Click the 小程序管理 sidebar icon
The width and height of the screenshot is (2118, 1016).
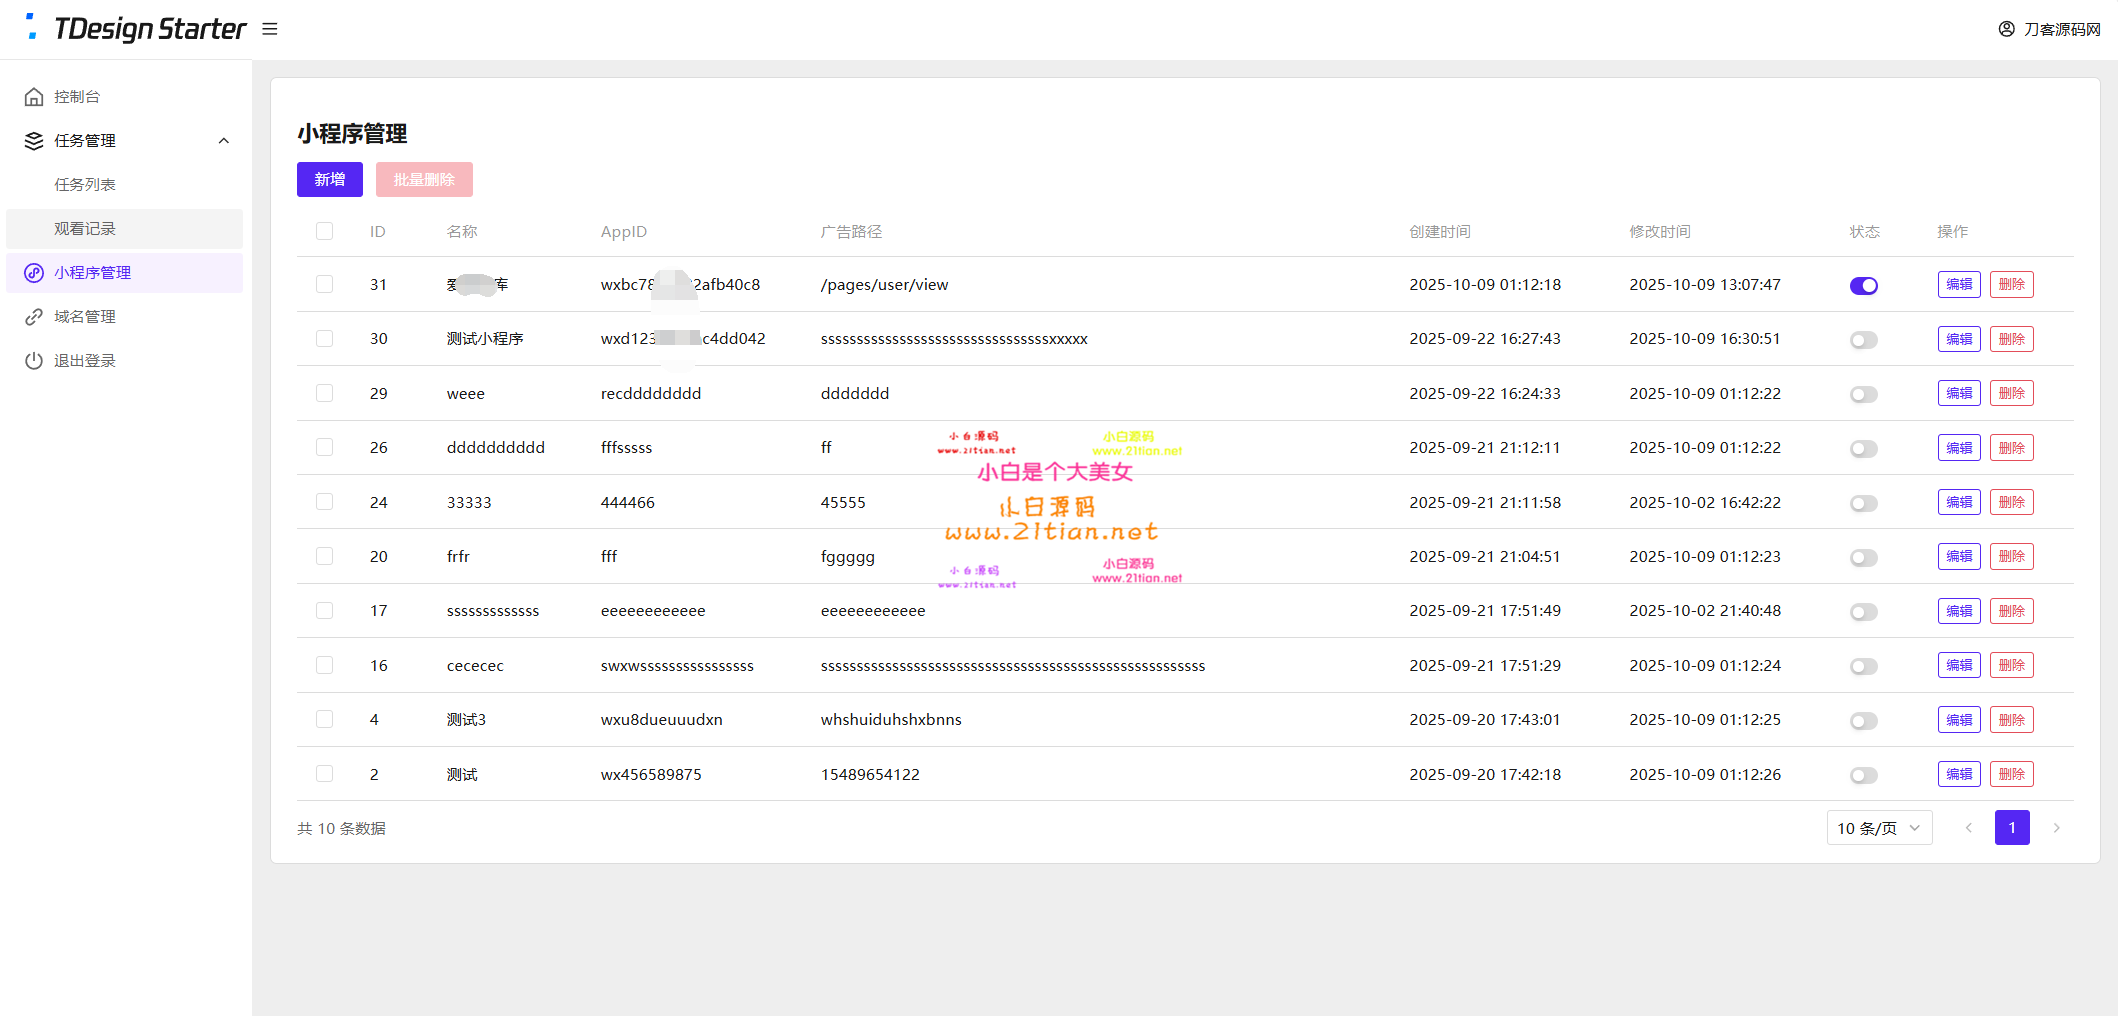pos(34,273)
